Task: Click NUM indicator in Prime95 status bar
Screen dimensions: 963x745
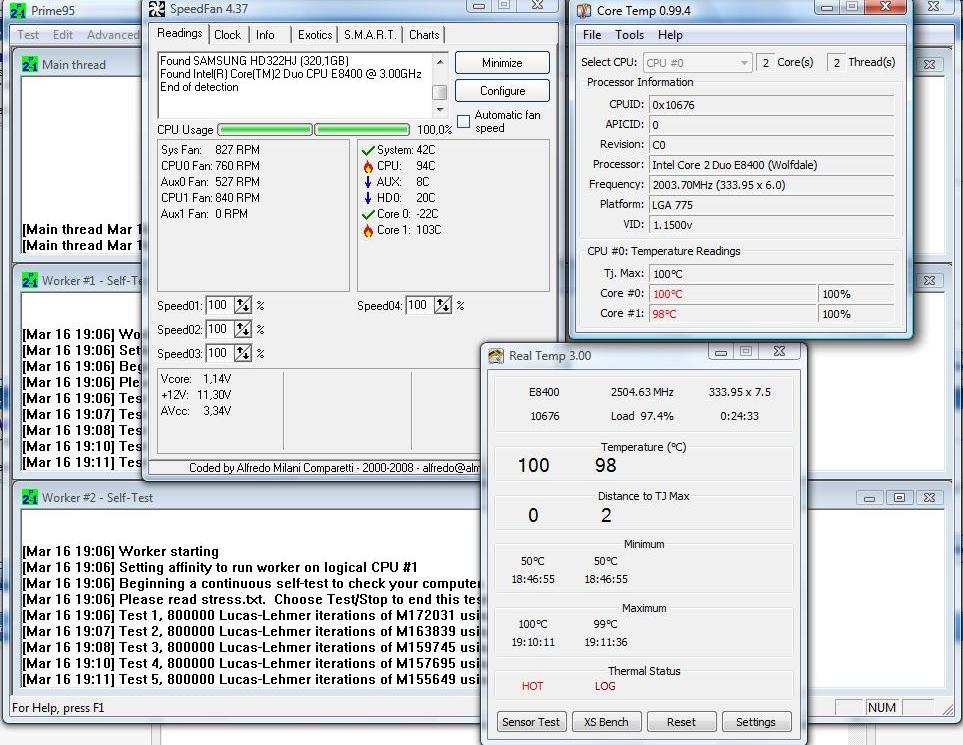Action: click(881, 708)
